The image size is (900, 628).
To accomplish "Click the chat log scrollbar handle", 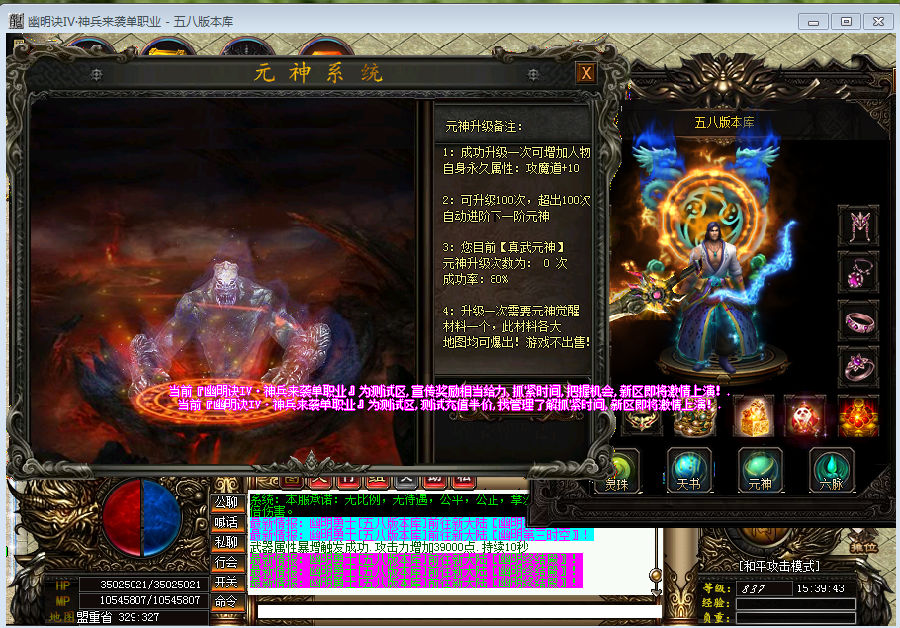I will point(655,575).
